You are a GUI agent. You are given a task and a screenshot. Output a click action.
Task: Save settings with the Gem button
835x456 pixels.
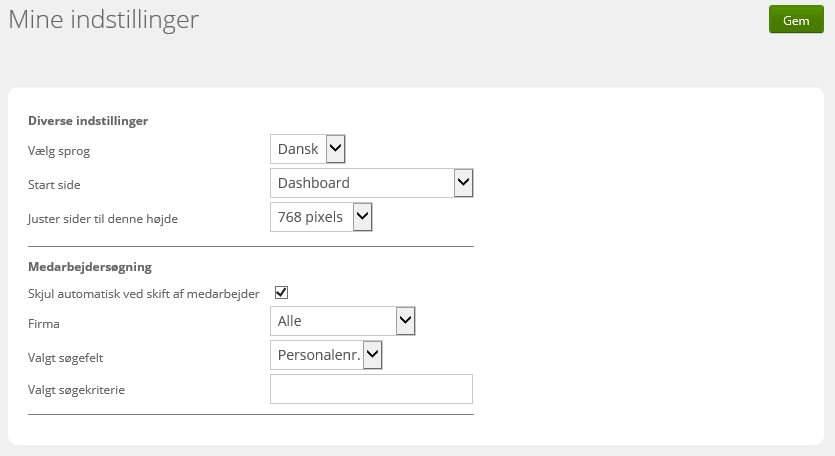click(796, 20)
